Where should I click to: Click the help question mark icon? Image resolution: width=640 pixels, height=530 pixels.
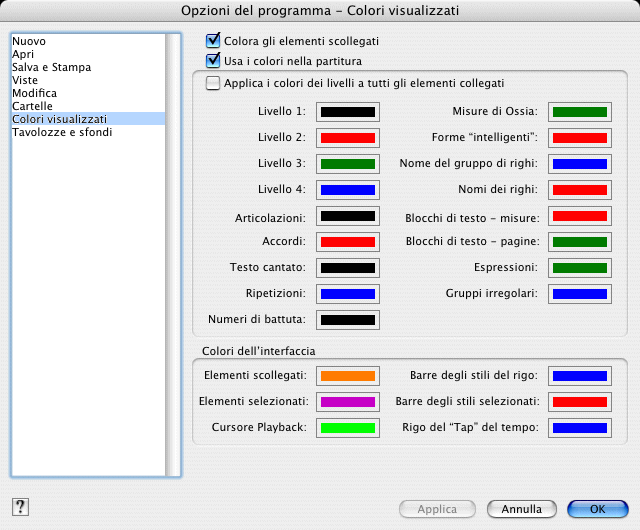point(19,507)
